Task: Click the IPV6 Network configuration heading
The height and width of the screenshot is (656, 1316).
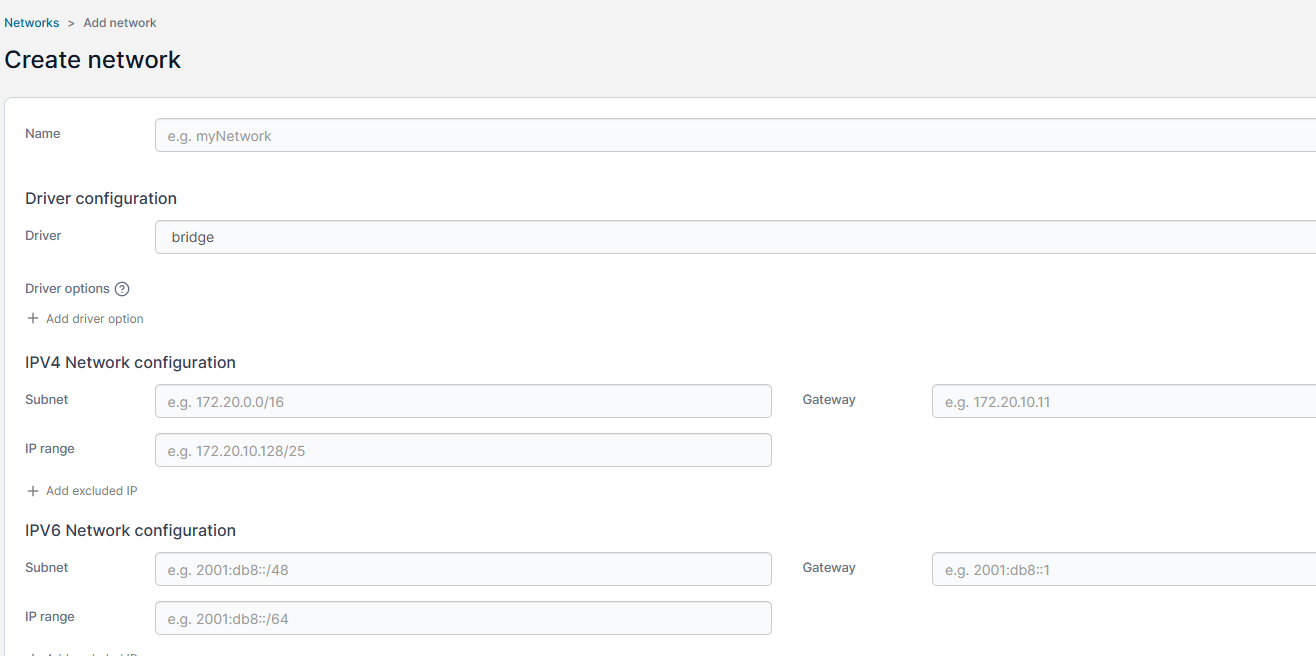Action: click(x=130, y=530)
